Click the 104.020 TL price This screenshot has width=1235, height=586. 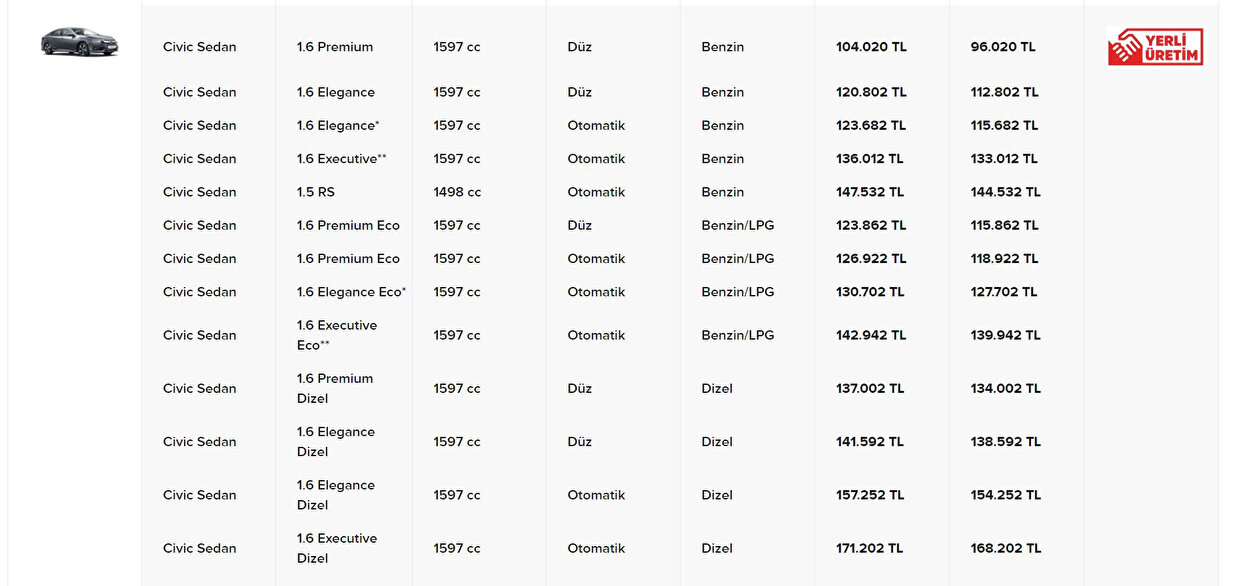[871, 47]
